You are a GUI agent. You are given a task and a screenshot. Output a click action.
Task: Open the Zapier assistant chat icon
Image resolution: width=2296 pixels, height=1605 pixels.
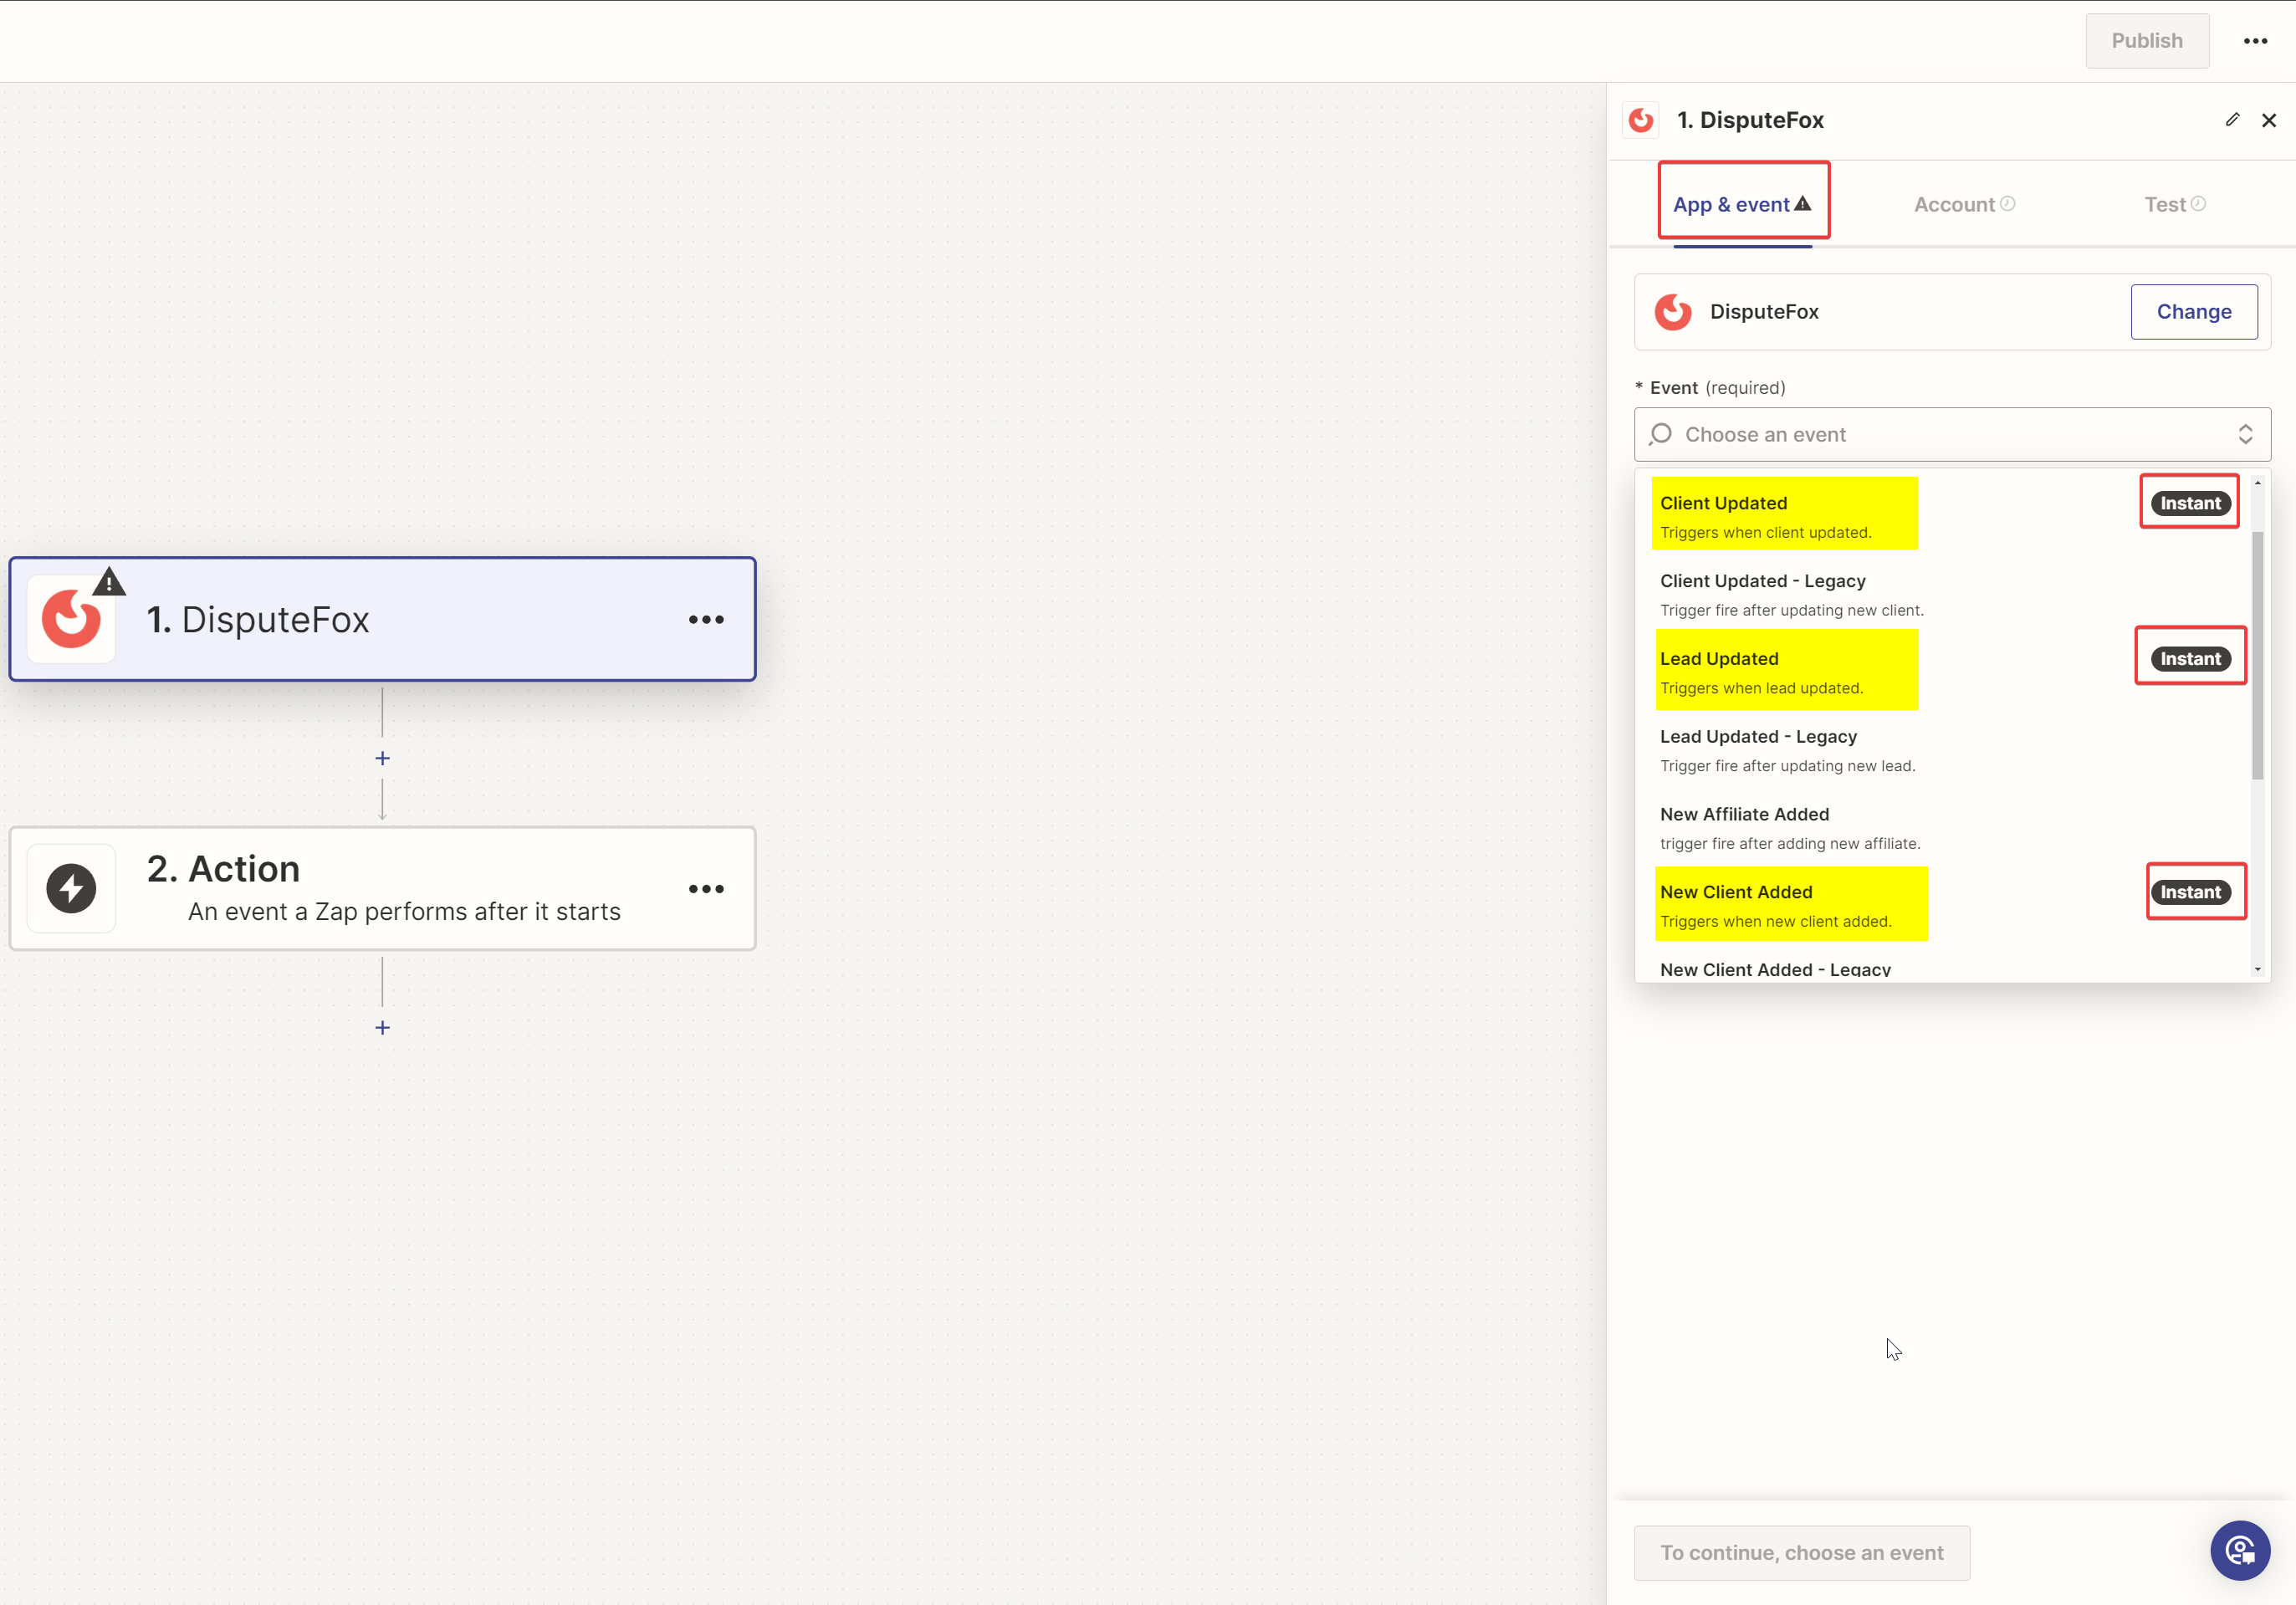click(2240, 1551)
